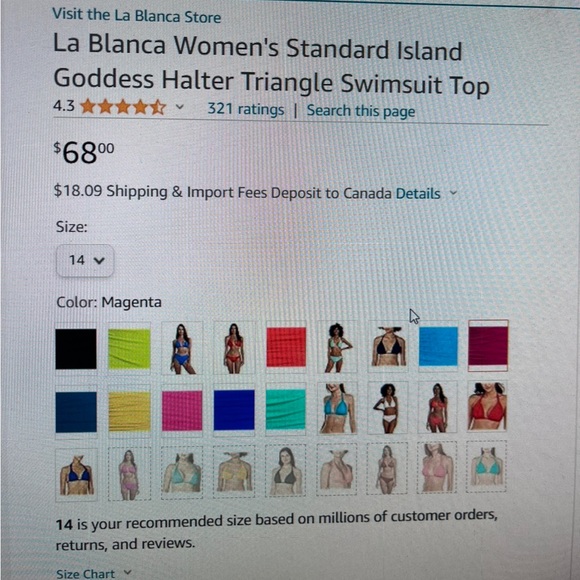Select the magenta burgundy selected swatch
The height and width of the screenshot is (580, 580).
coord(488,346)
